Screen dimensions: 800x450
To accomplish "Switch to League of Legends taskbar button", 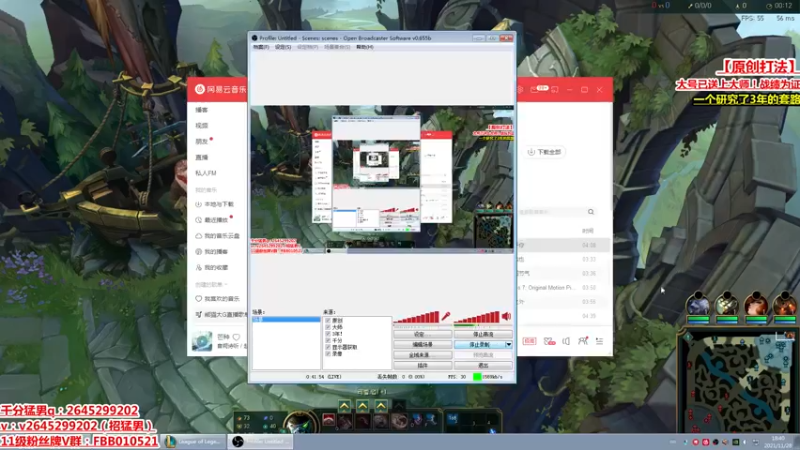I will 194,441.
